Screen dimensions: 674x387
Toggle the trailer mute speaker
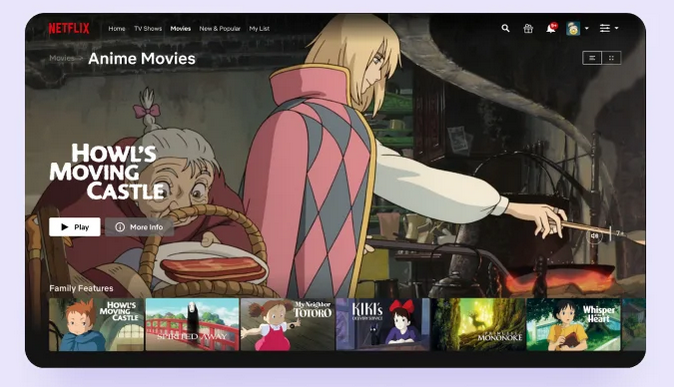click(594, 236)
